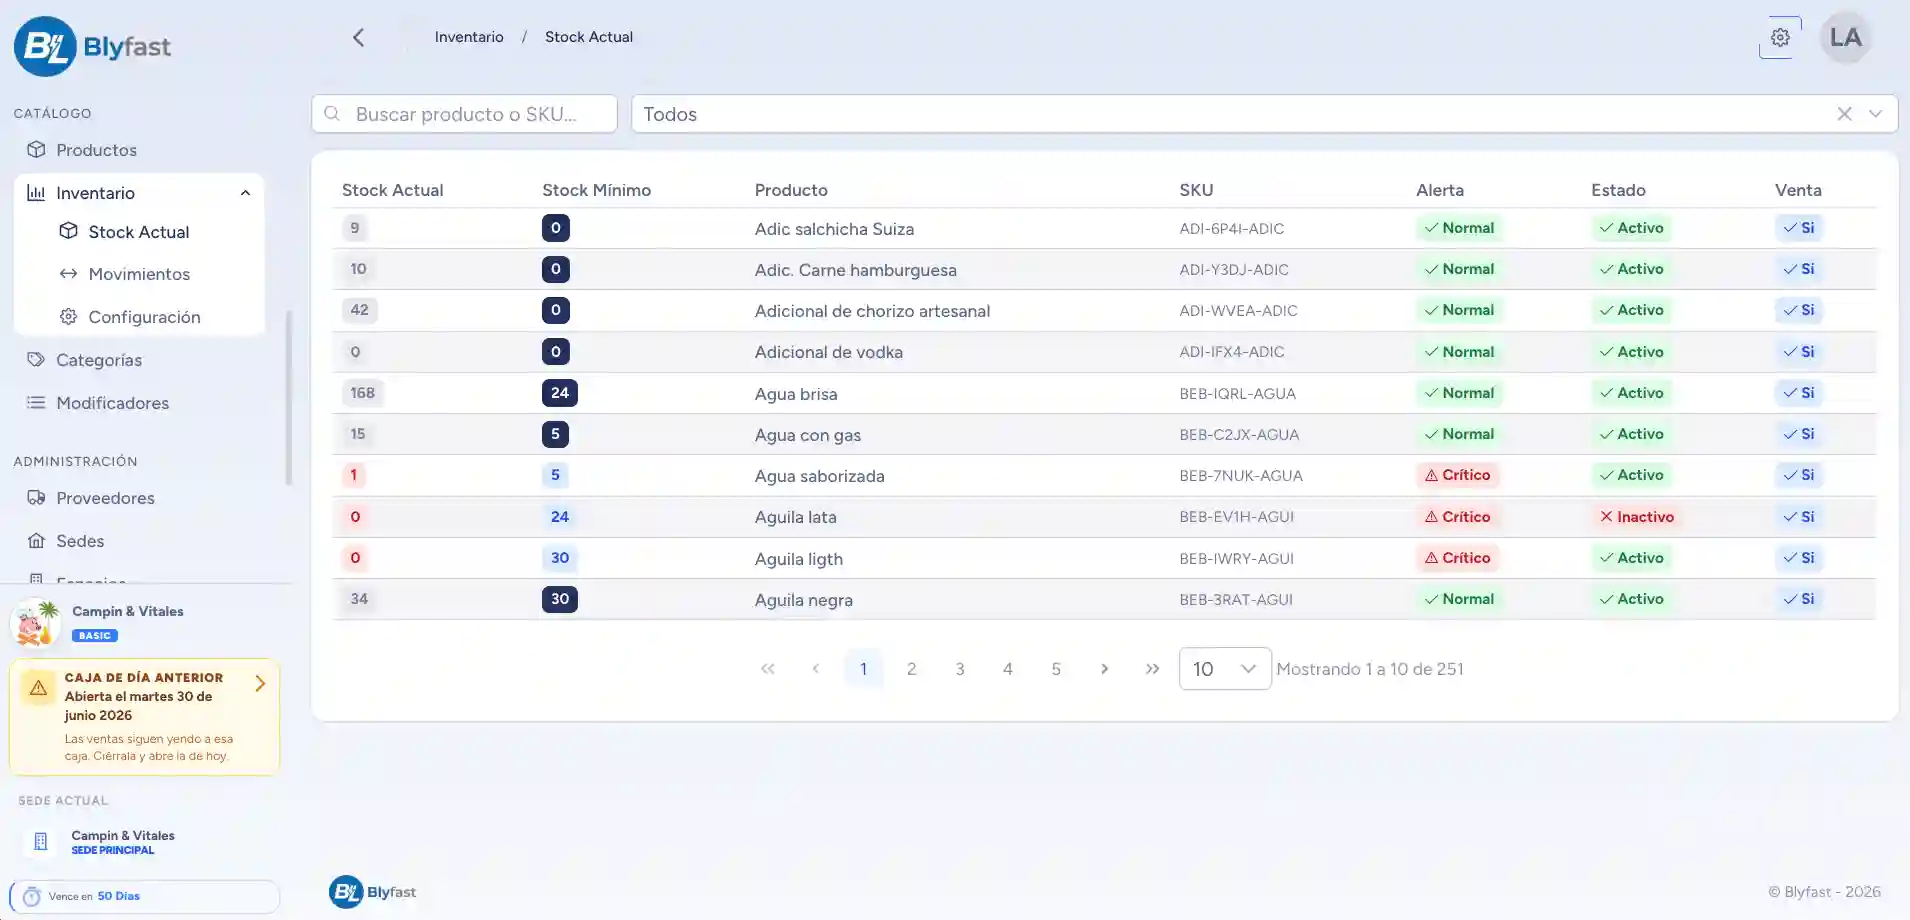The image size is (1910, 920).
Task: Expand the Todos filter dropdown arrow
Action: point(1876,114)
